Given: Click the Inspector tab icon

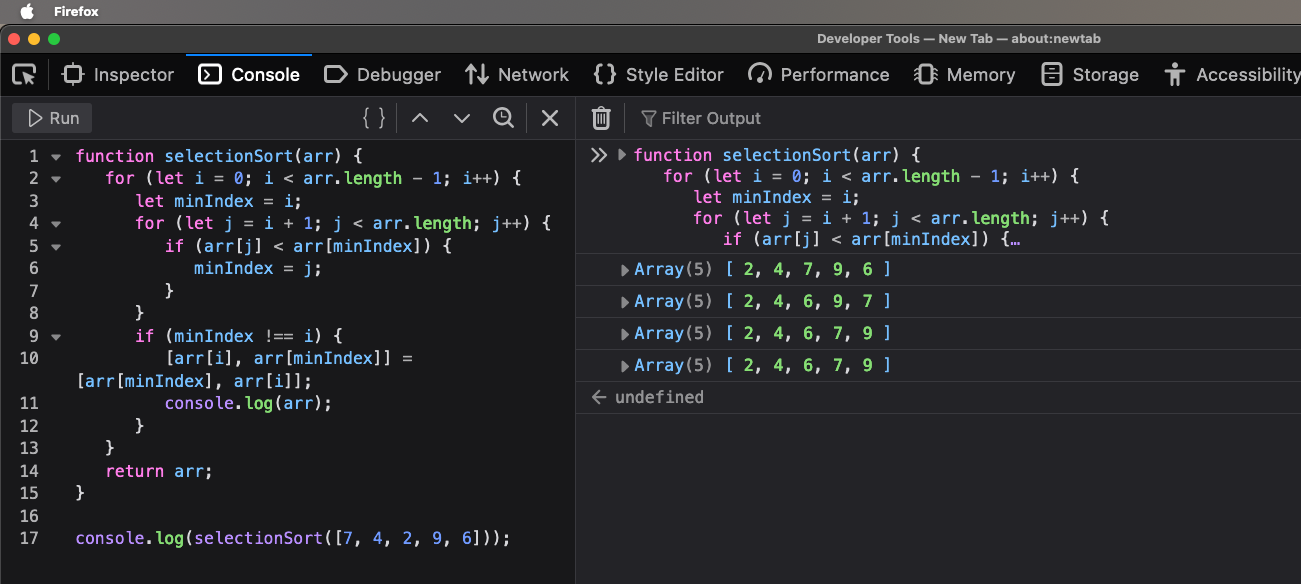Looking at the screenshot, I should [x=73, y=74].
